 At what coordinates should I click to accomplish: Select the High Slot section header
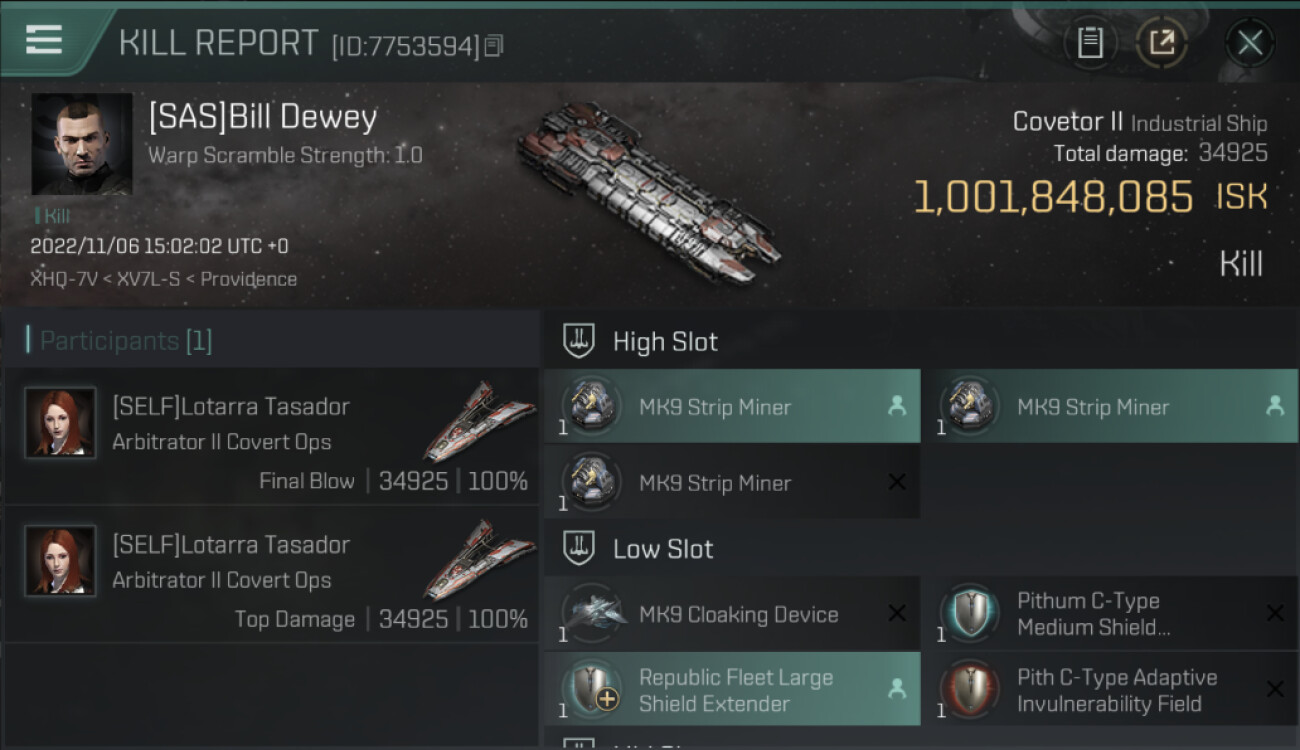tap(664, 342)
